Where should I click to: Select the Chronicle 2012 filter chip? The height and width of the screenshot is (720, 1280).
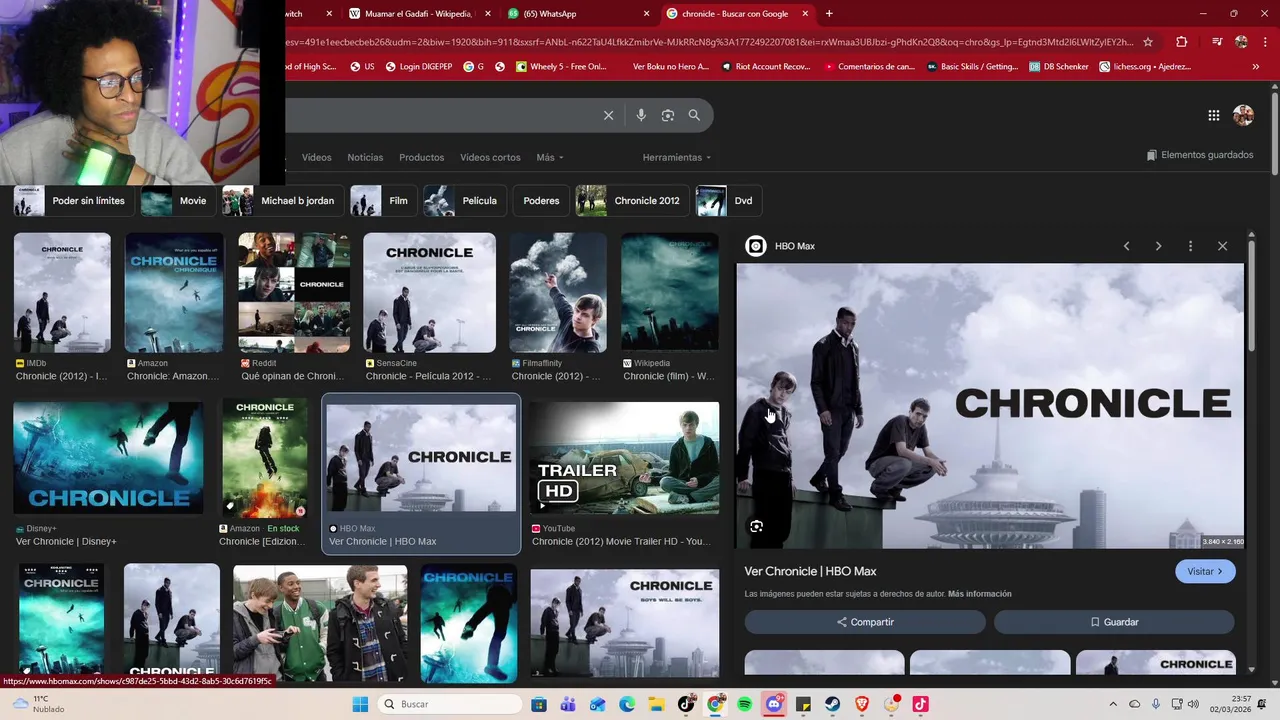tap(632, 201)
